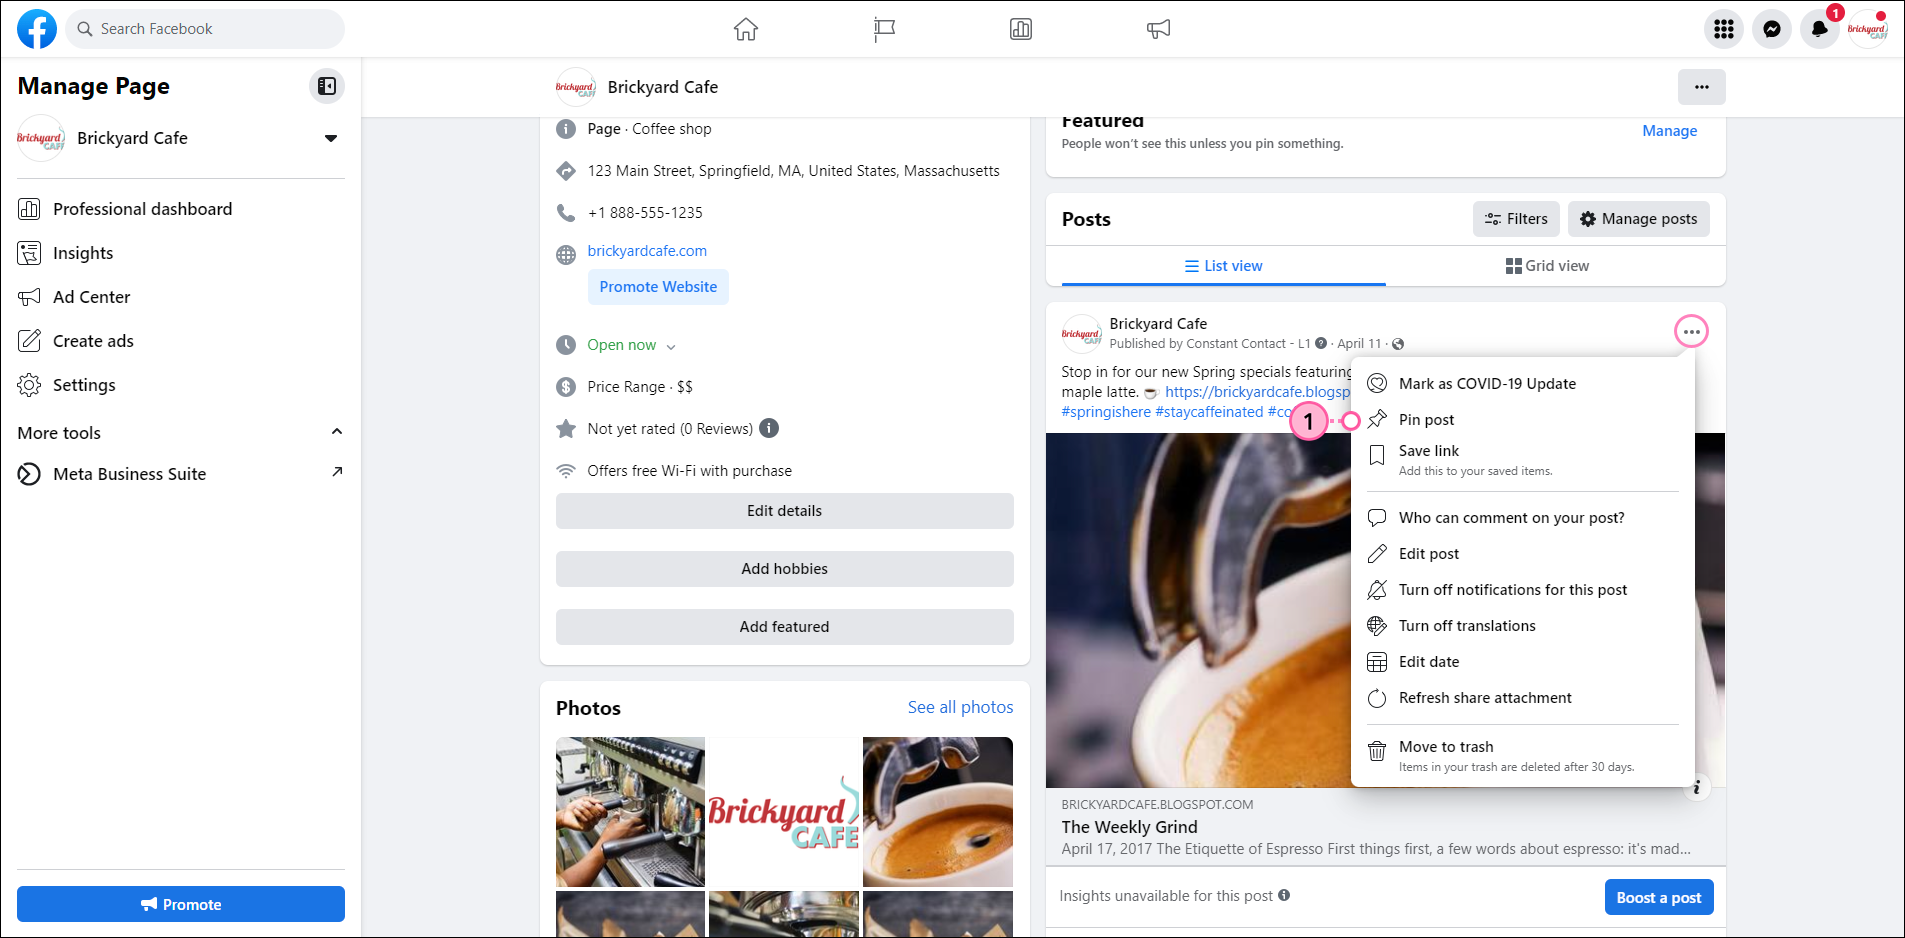
Task: Click Promote Website button
Action: coord(658,287)
